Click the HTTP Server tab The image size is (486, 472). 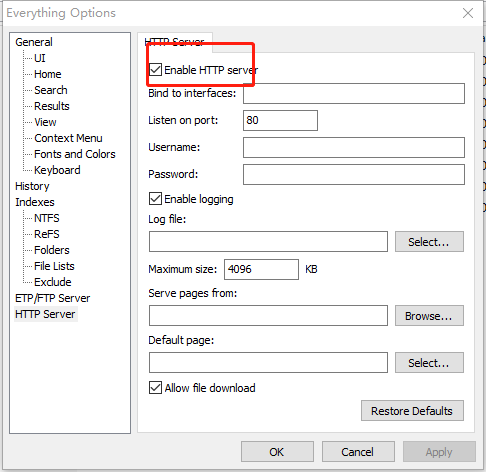pos(174,42)
